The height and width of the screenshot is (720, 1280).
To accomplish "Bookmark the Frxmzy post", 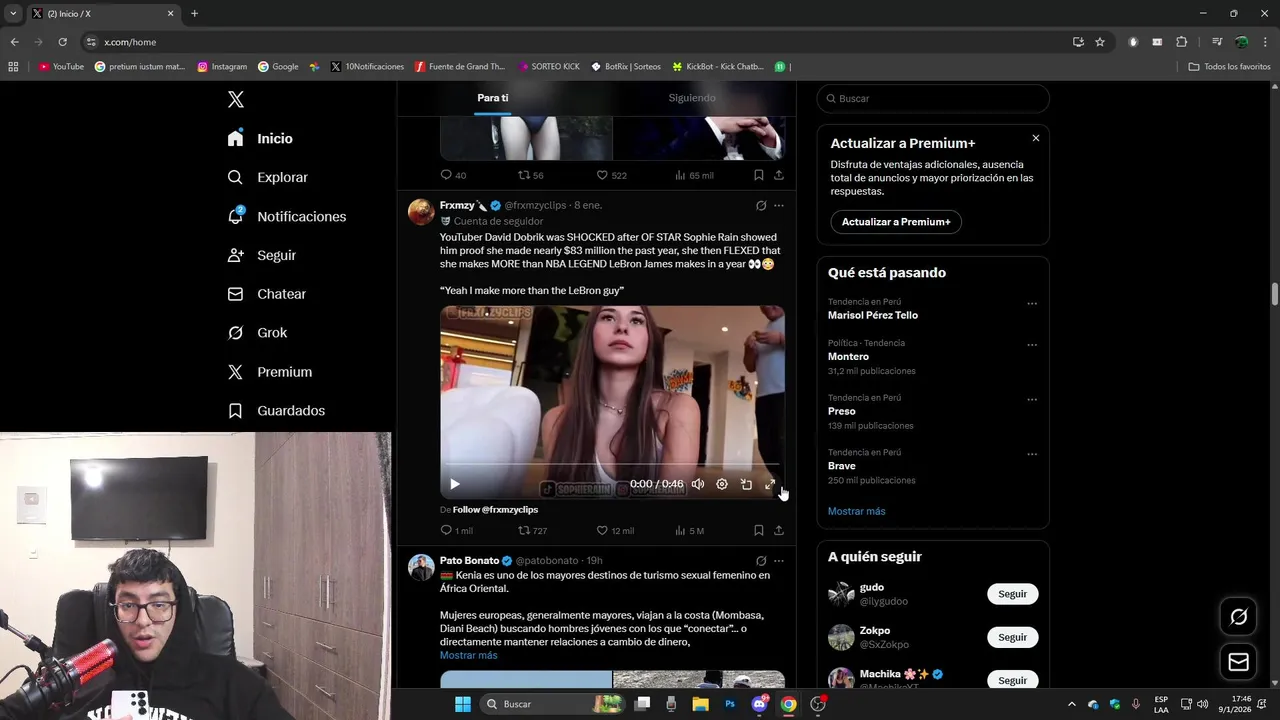I will coord(758,531).
